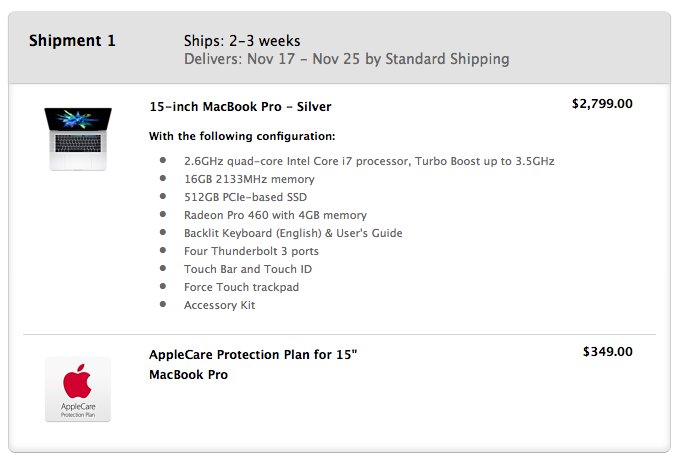Select the Four Thunderbolt 3 ports item
The image size is (683, 468).
(251, 251)
